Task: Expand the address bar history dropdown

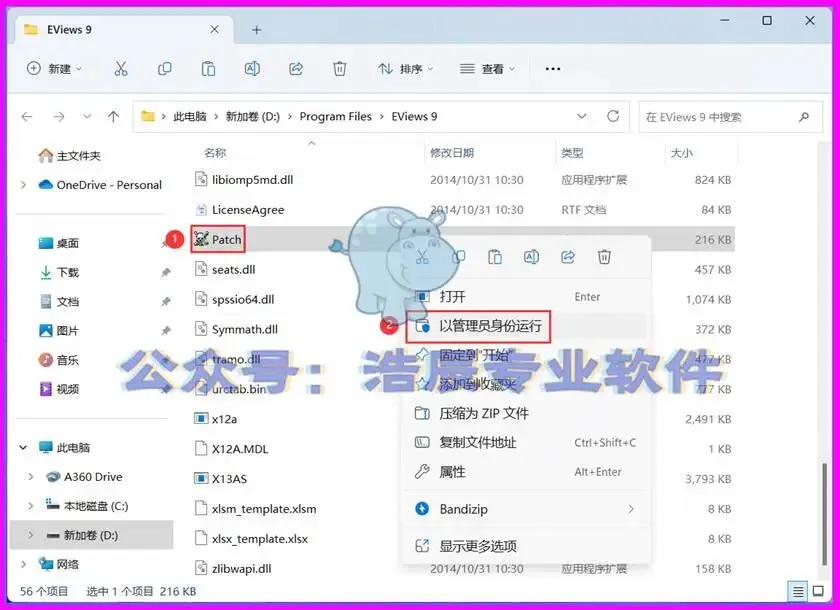Action: click(x=581, y=116)
